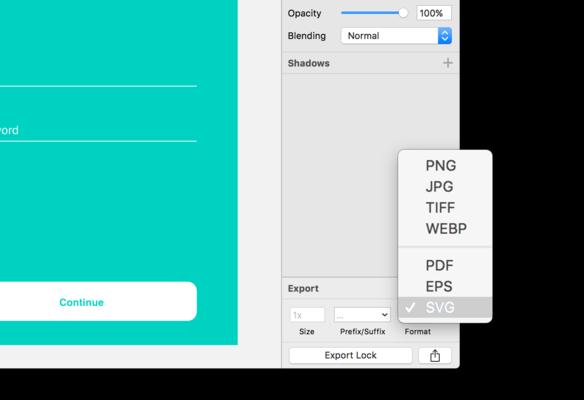This screenshot has width=584, height=400.
Task: Click the Opacity slider handle
Action: (x=403, y=13)
